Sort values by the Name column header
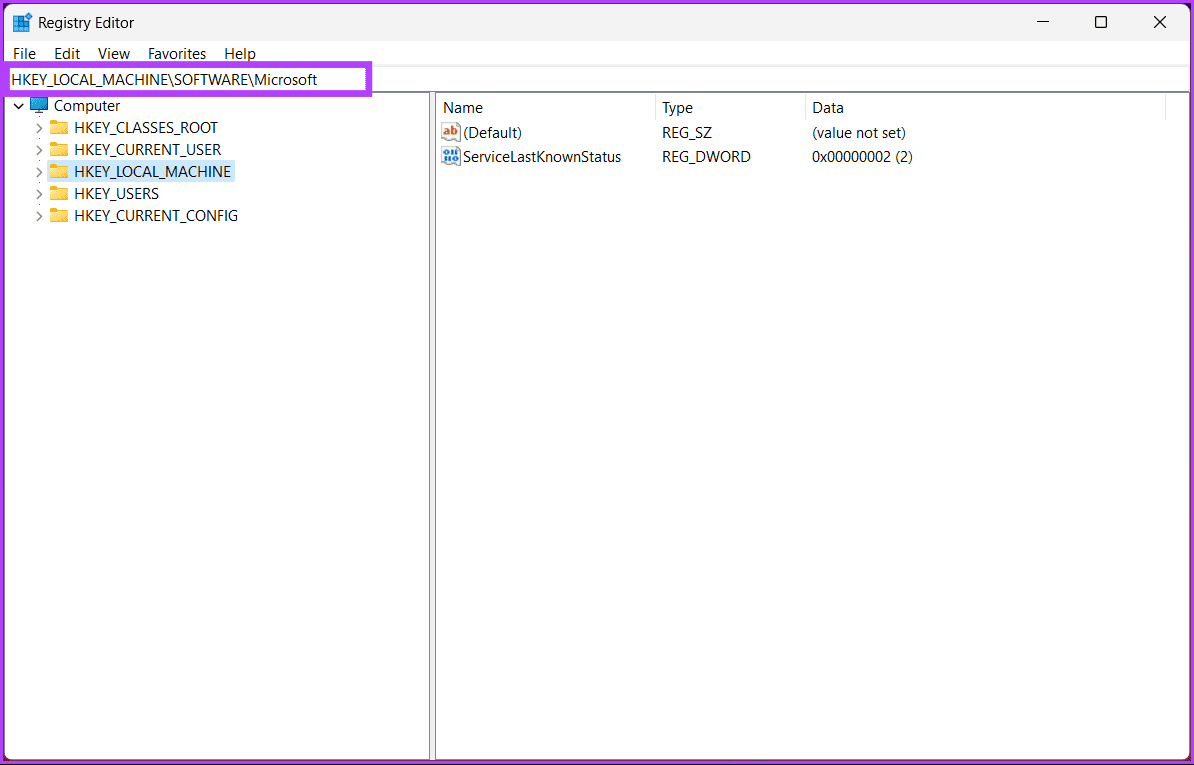1194x765 pixels. pyautogui.click(x=545, y=107)
